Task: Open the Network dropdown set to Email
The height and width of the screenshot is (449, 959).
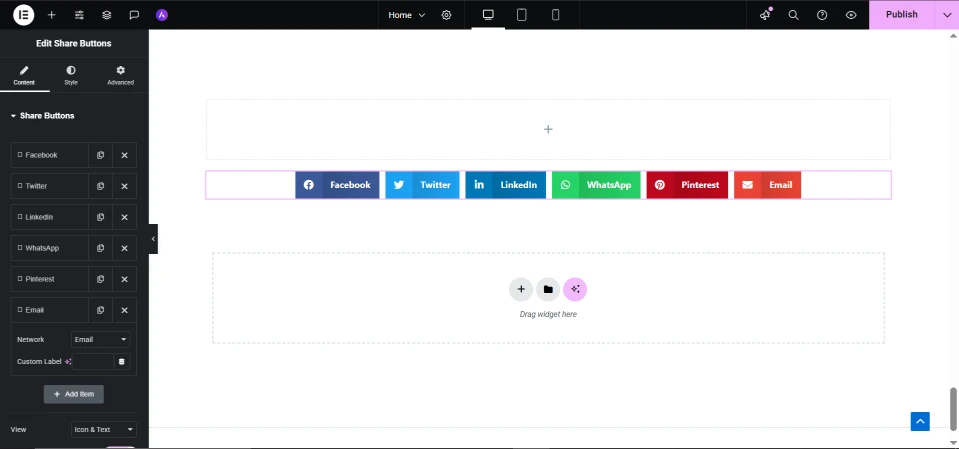Action: point(100,340)
